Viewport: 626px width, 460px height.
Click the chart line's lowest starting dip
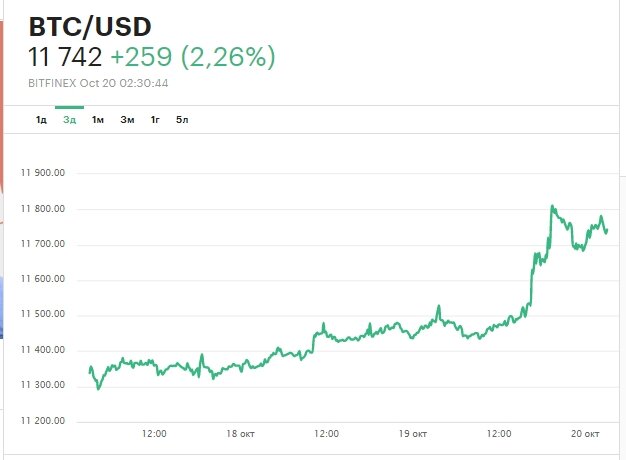98,388
